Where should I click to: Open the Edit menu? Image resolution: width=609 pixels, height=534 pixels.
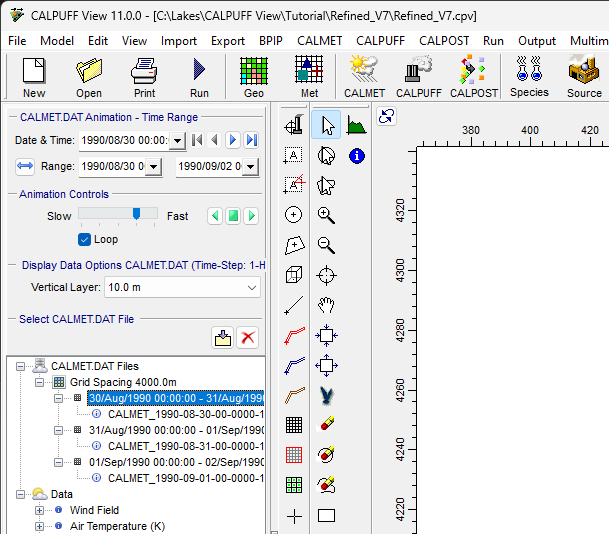(97, 41)
